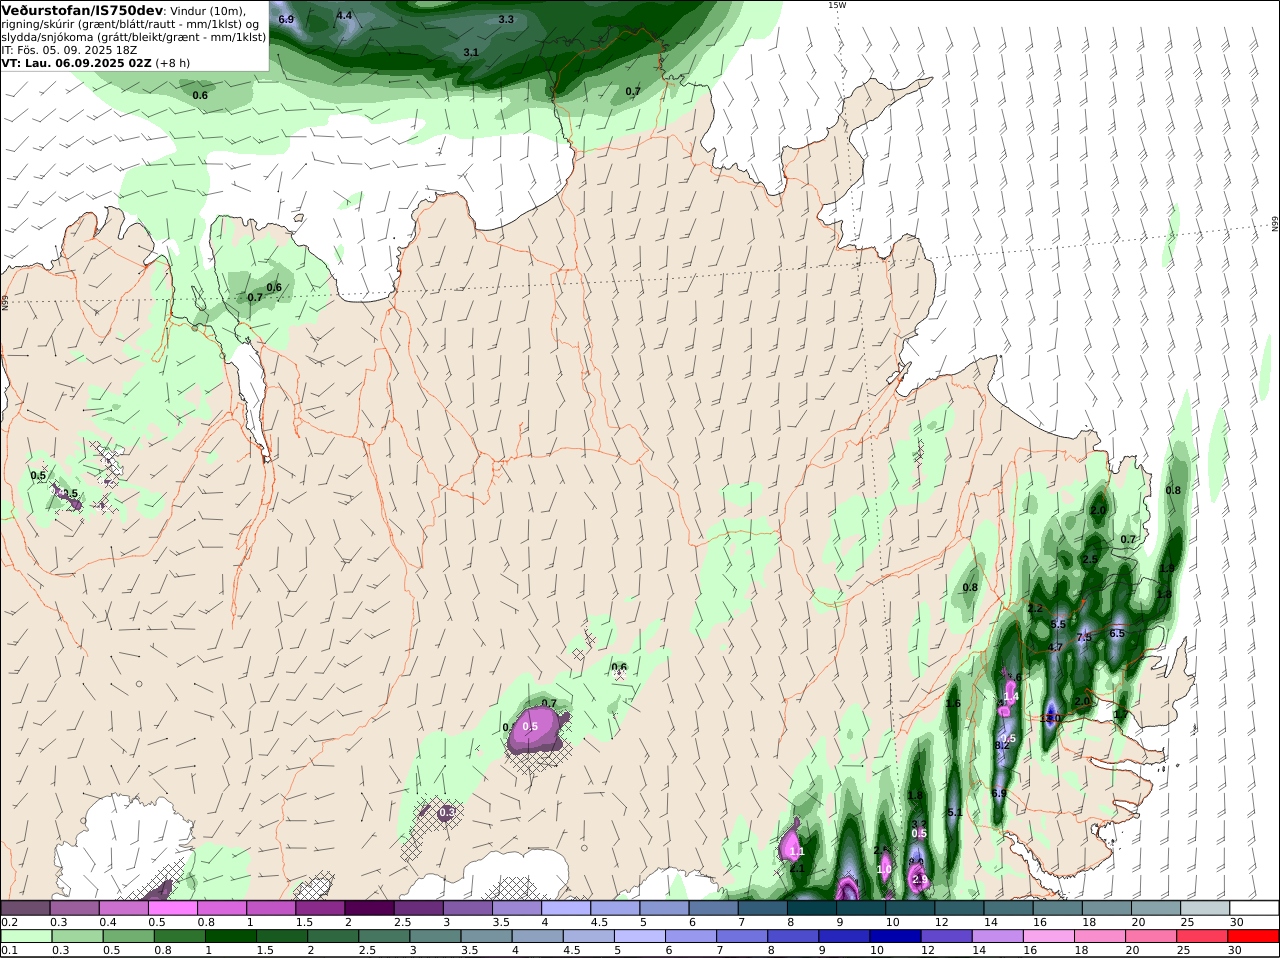1280x958 pixels.
Task: Click the 0.2 swatch in the purple snow legend row
Action: [x=25, y=907]
